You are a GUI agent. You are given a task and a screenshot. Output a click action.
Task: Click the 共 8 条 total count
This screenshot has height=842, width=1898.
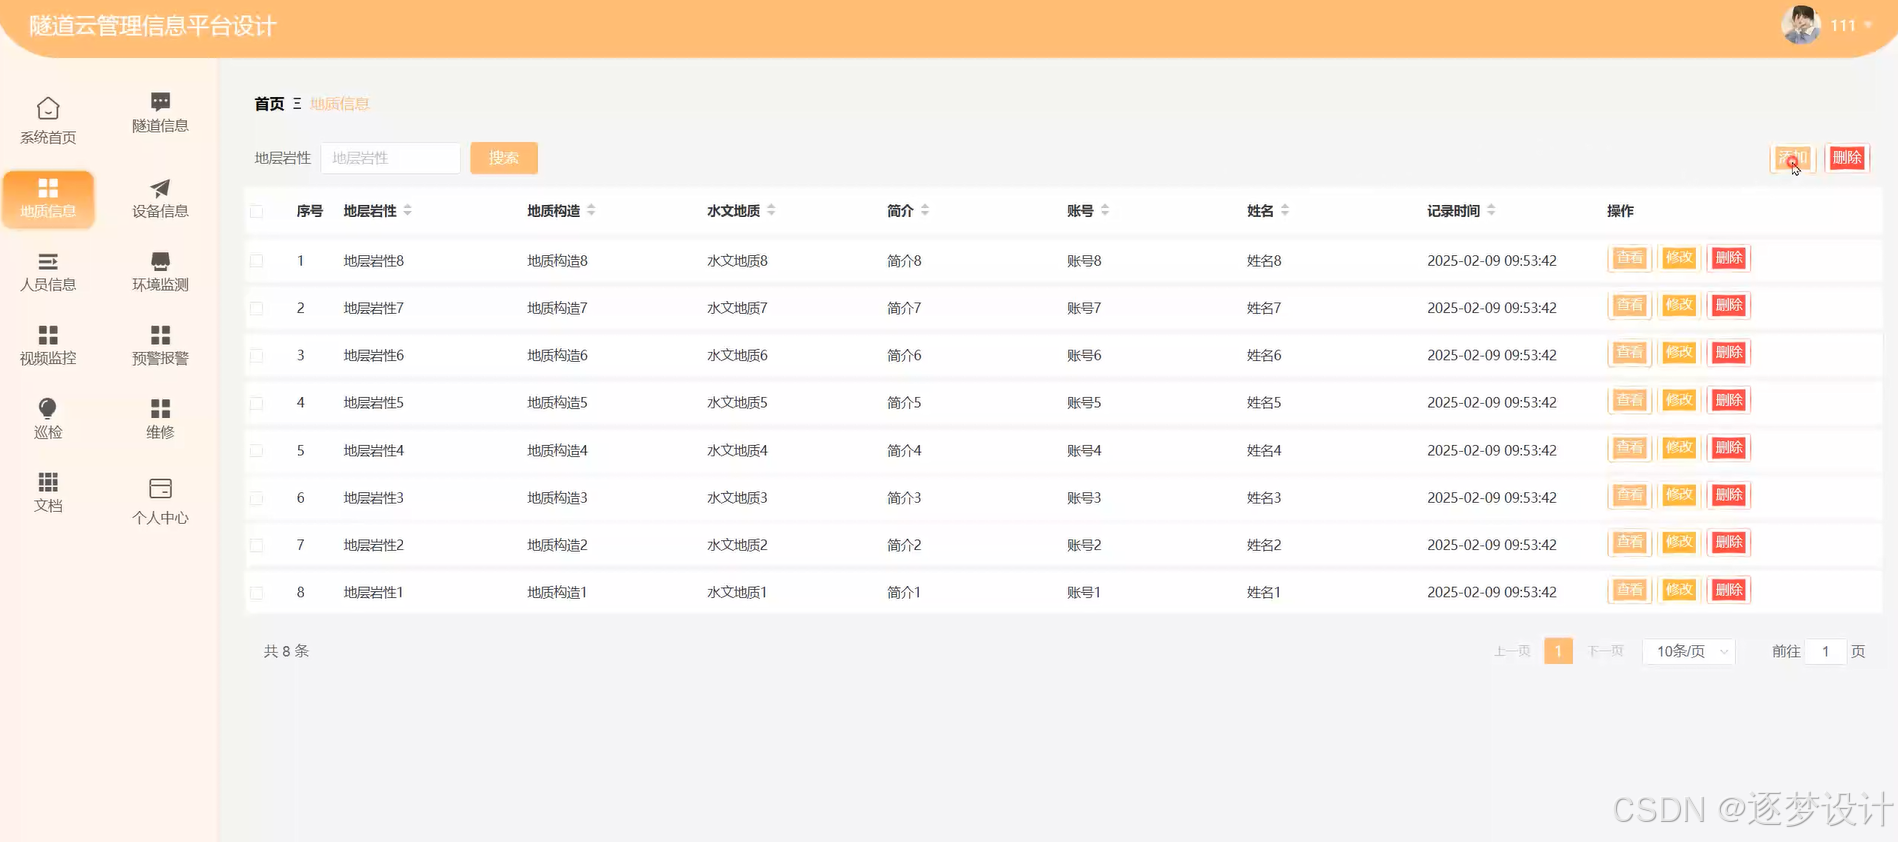point(286,651)
